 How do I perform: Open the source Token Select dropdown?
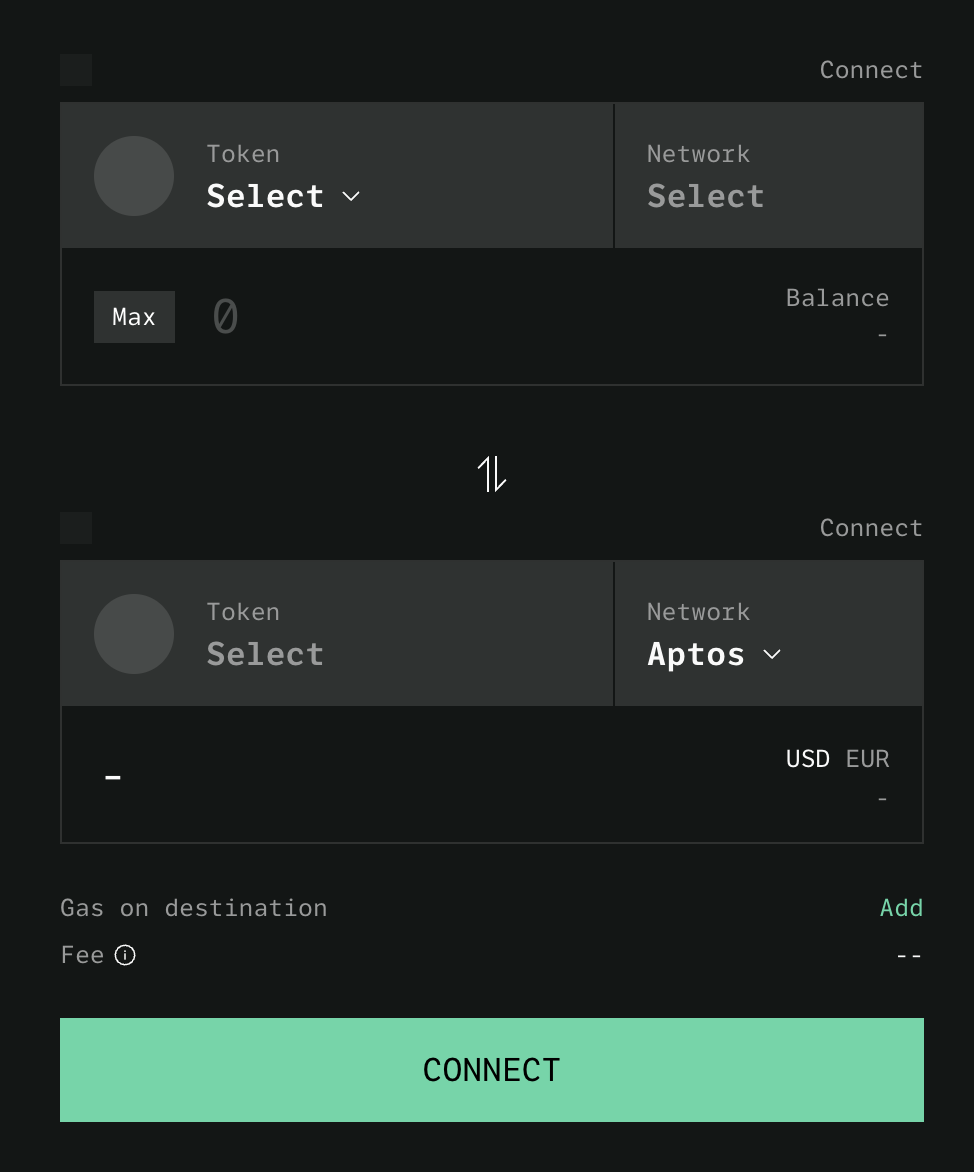tap(266, 195)
